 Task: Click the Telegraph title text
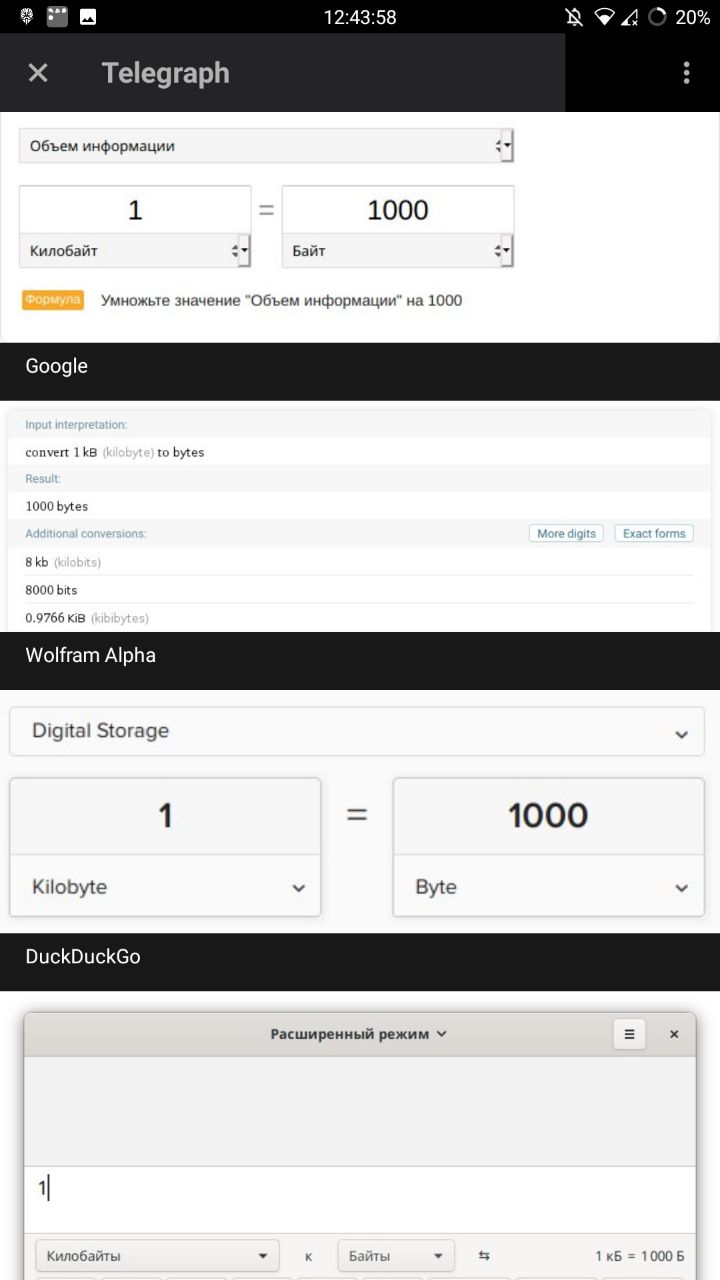(x=166, y=73)
